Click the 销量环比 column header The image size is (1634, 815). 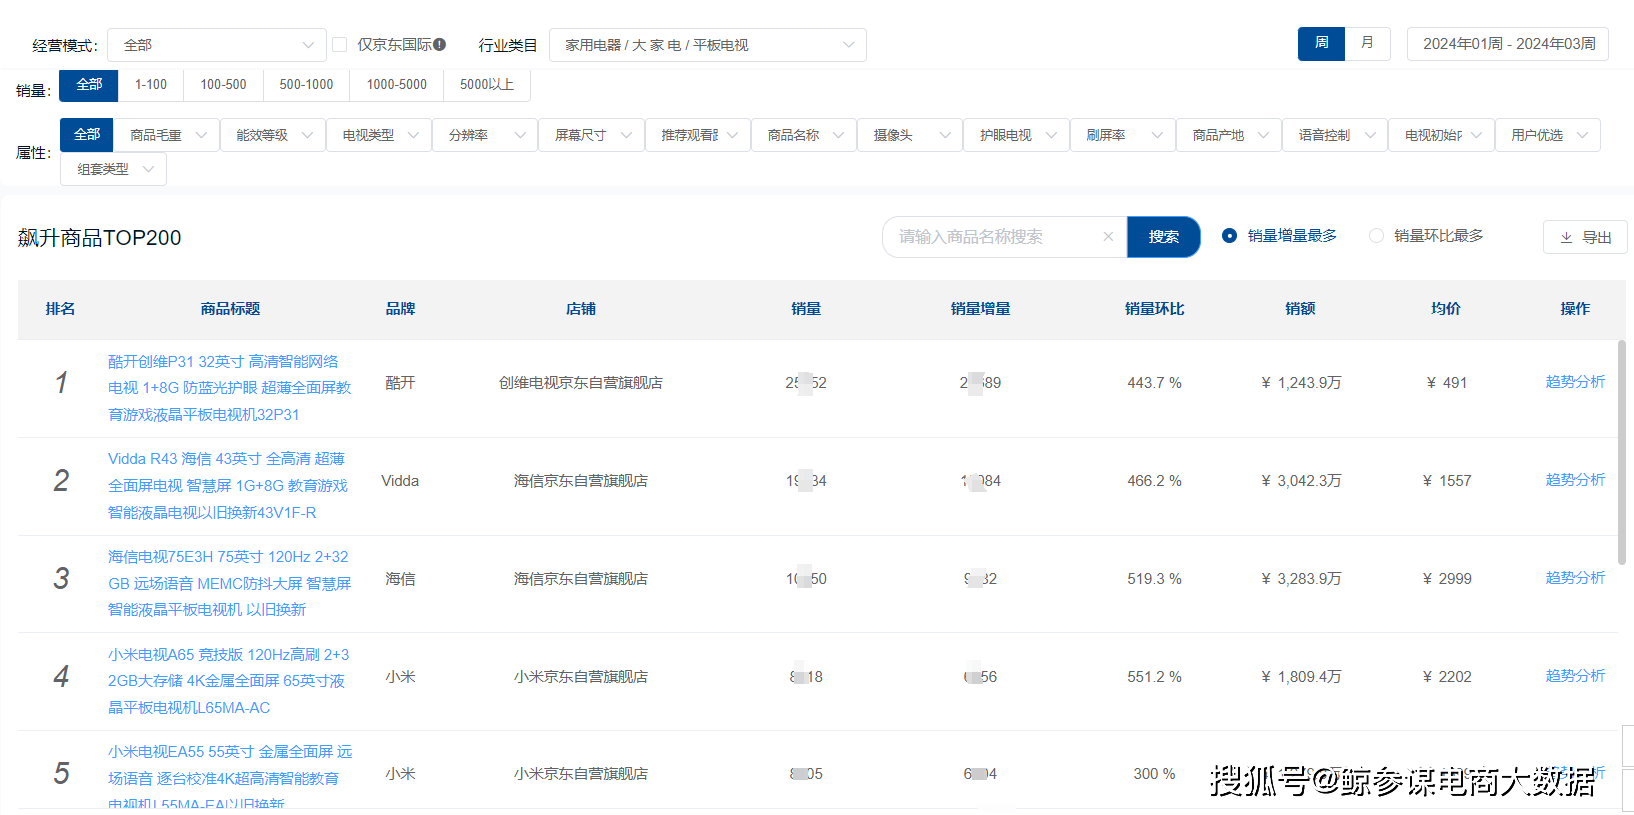[x=1154, y=309]
